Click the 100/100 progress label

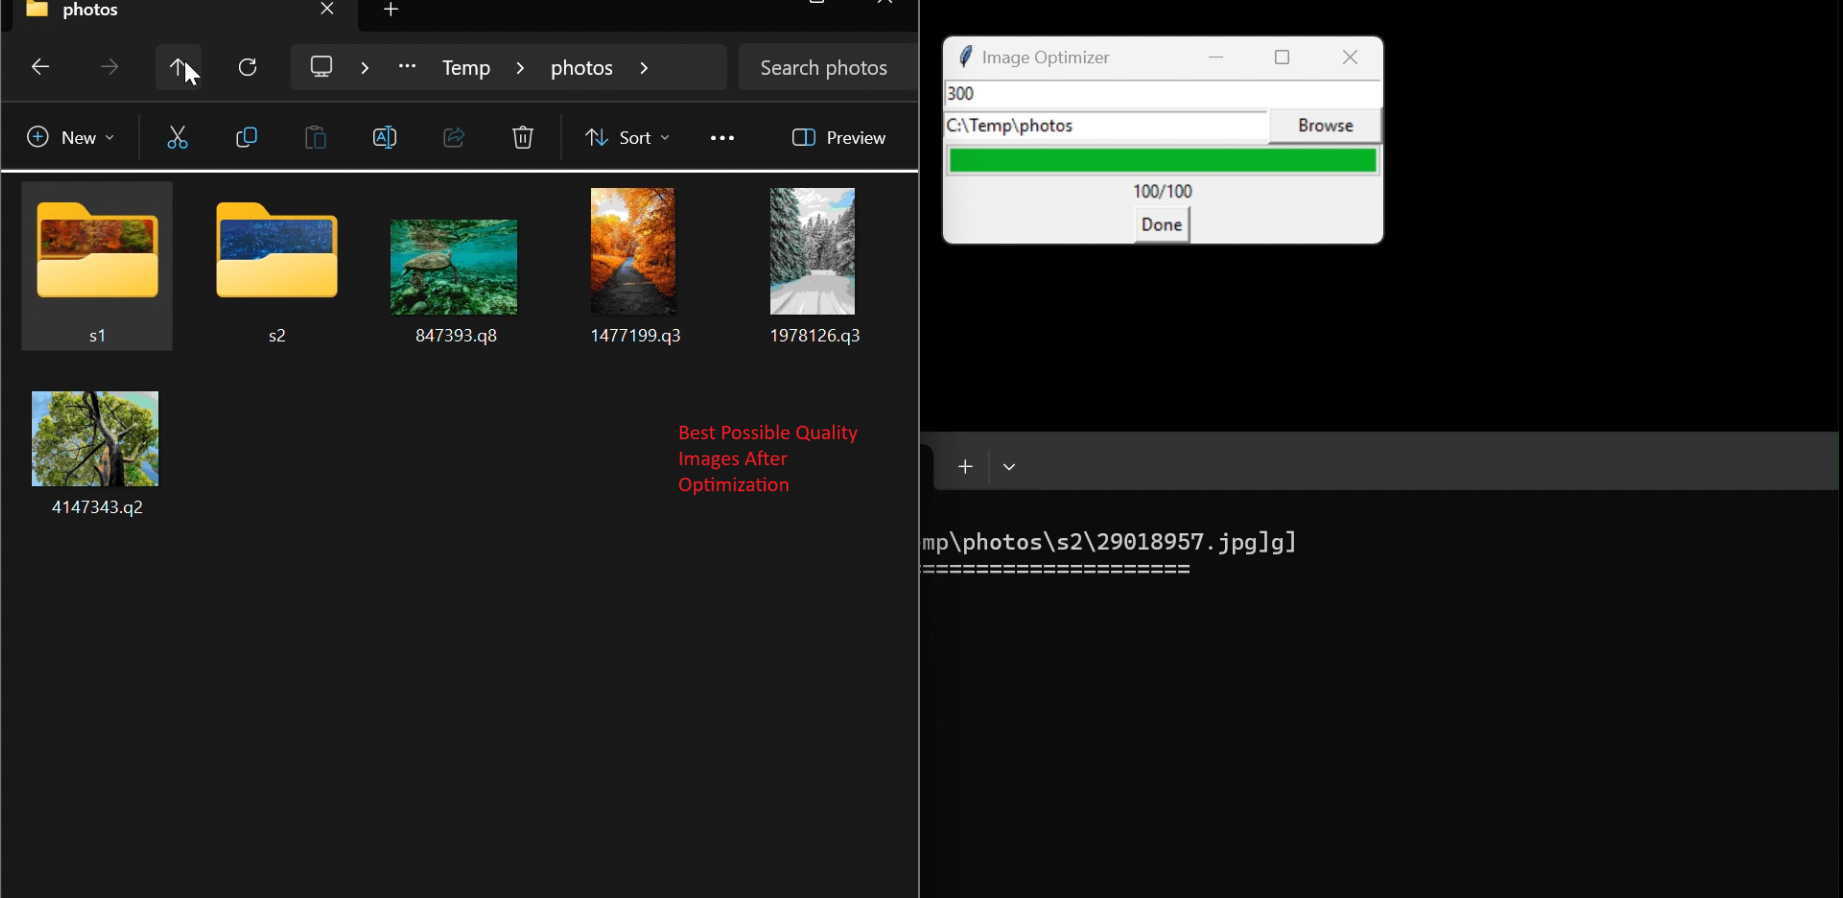1162,191
